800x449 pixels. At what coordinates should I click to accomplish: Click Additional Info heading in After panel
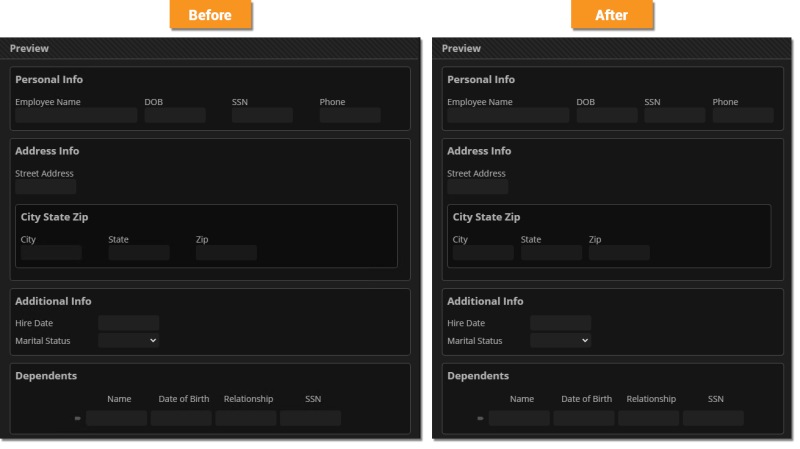[485, 301]
